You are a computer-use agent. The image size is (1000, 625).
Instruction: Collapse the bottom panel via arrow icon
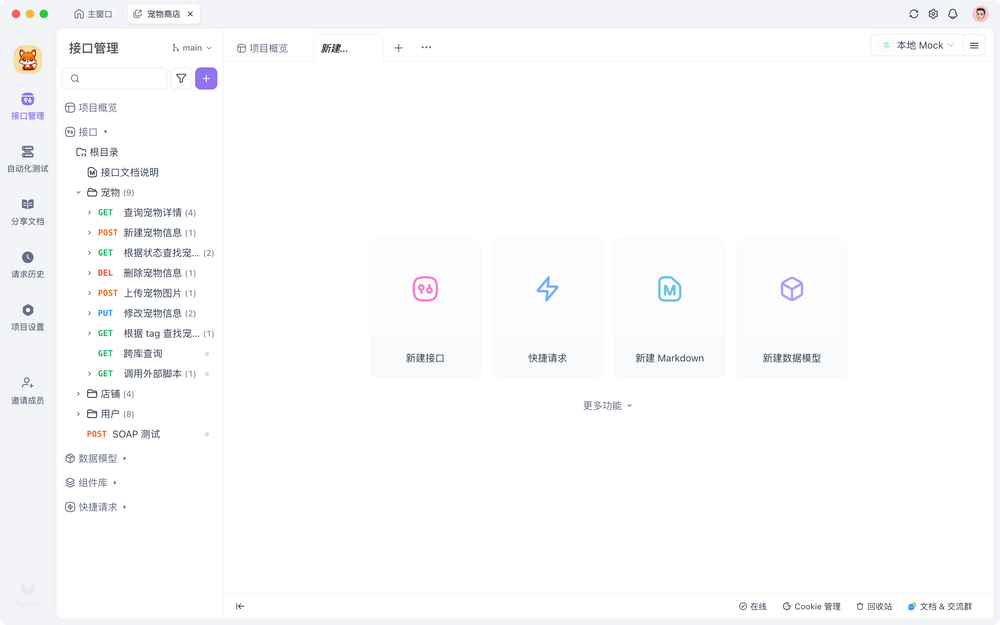click(239, 606)
